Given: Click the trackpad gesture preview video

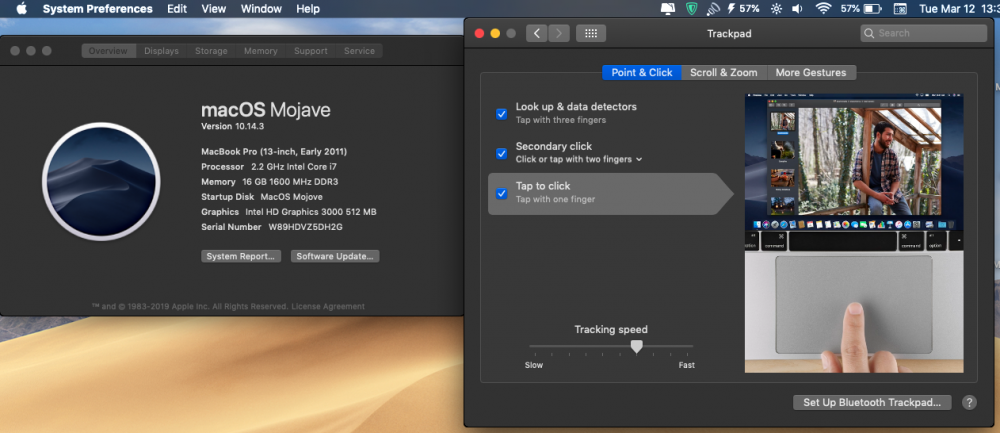Looking at the screenshot, I should (854, 233).
